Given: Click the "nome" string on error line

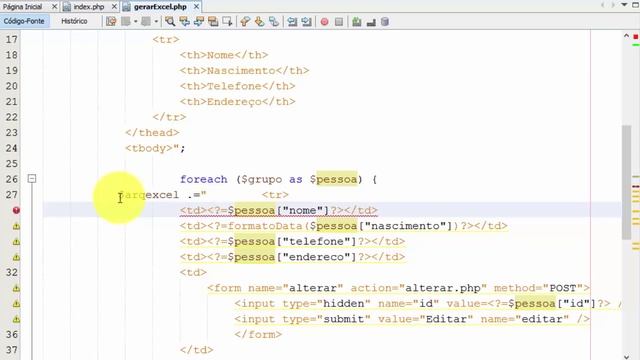Looking at the screenshot, I should point(302,211).
